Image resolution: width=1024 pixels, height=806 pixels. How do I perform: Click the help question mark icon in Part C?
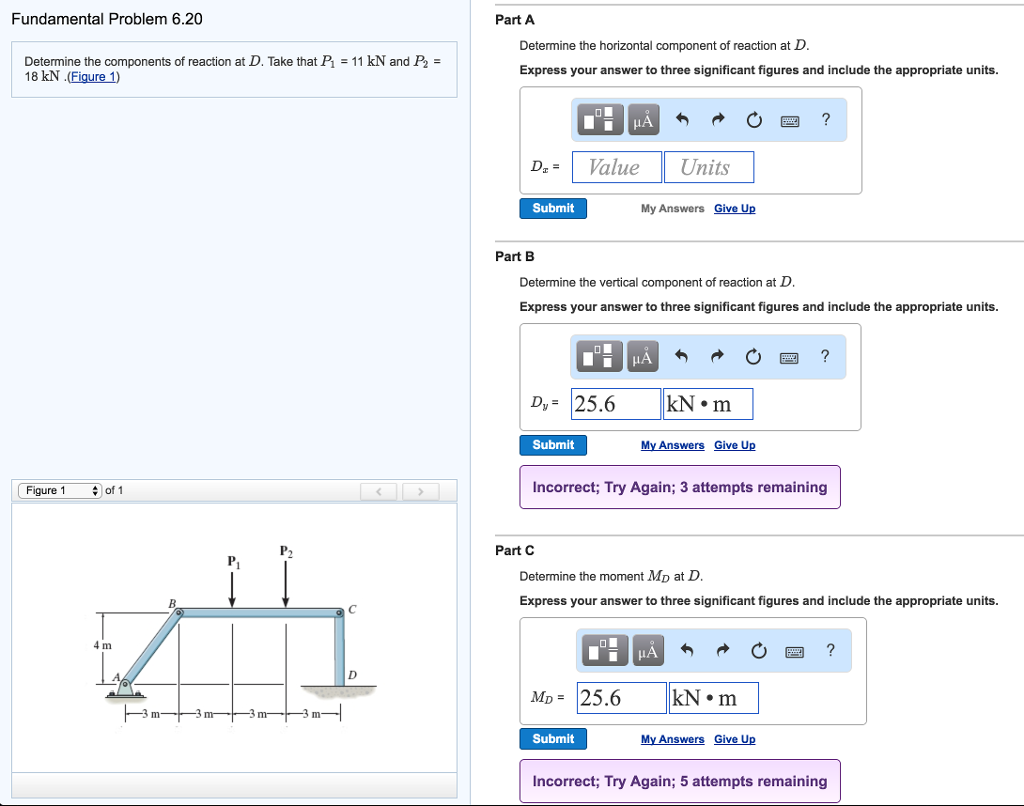829,649
